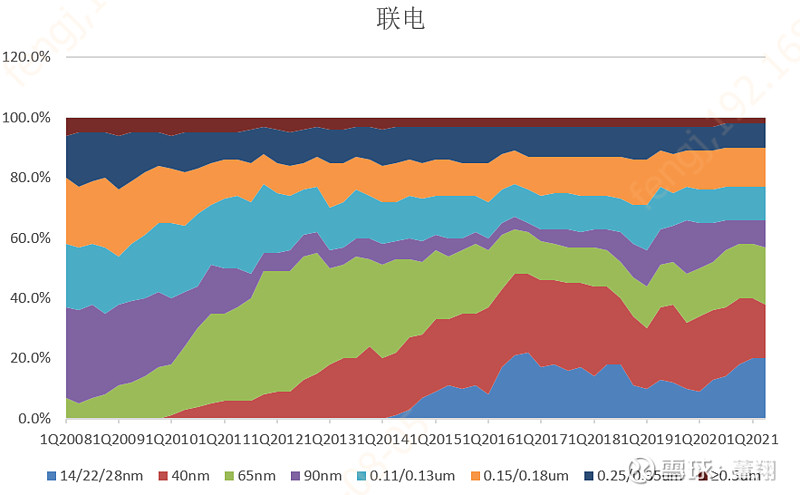
Task: Select the 65nm legend text
Action: (x=256, y=474)
